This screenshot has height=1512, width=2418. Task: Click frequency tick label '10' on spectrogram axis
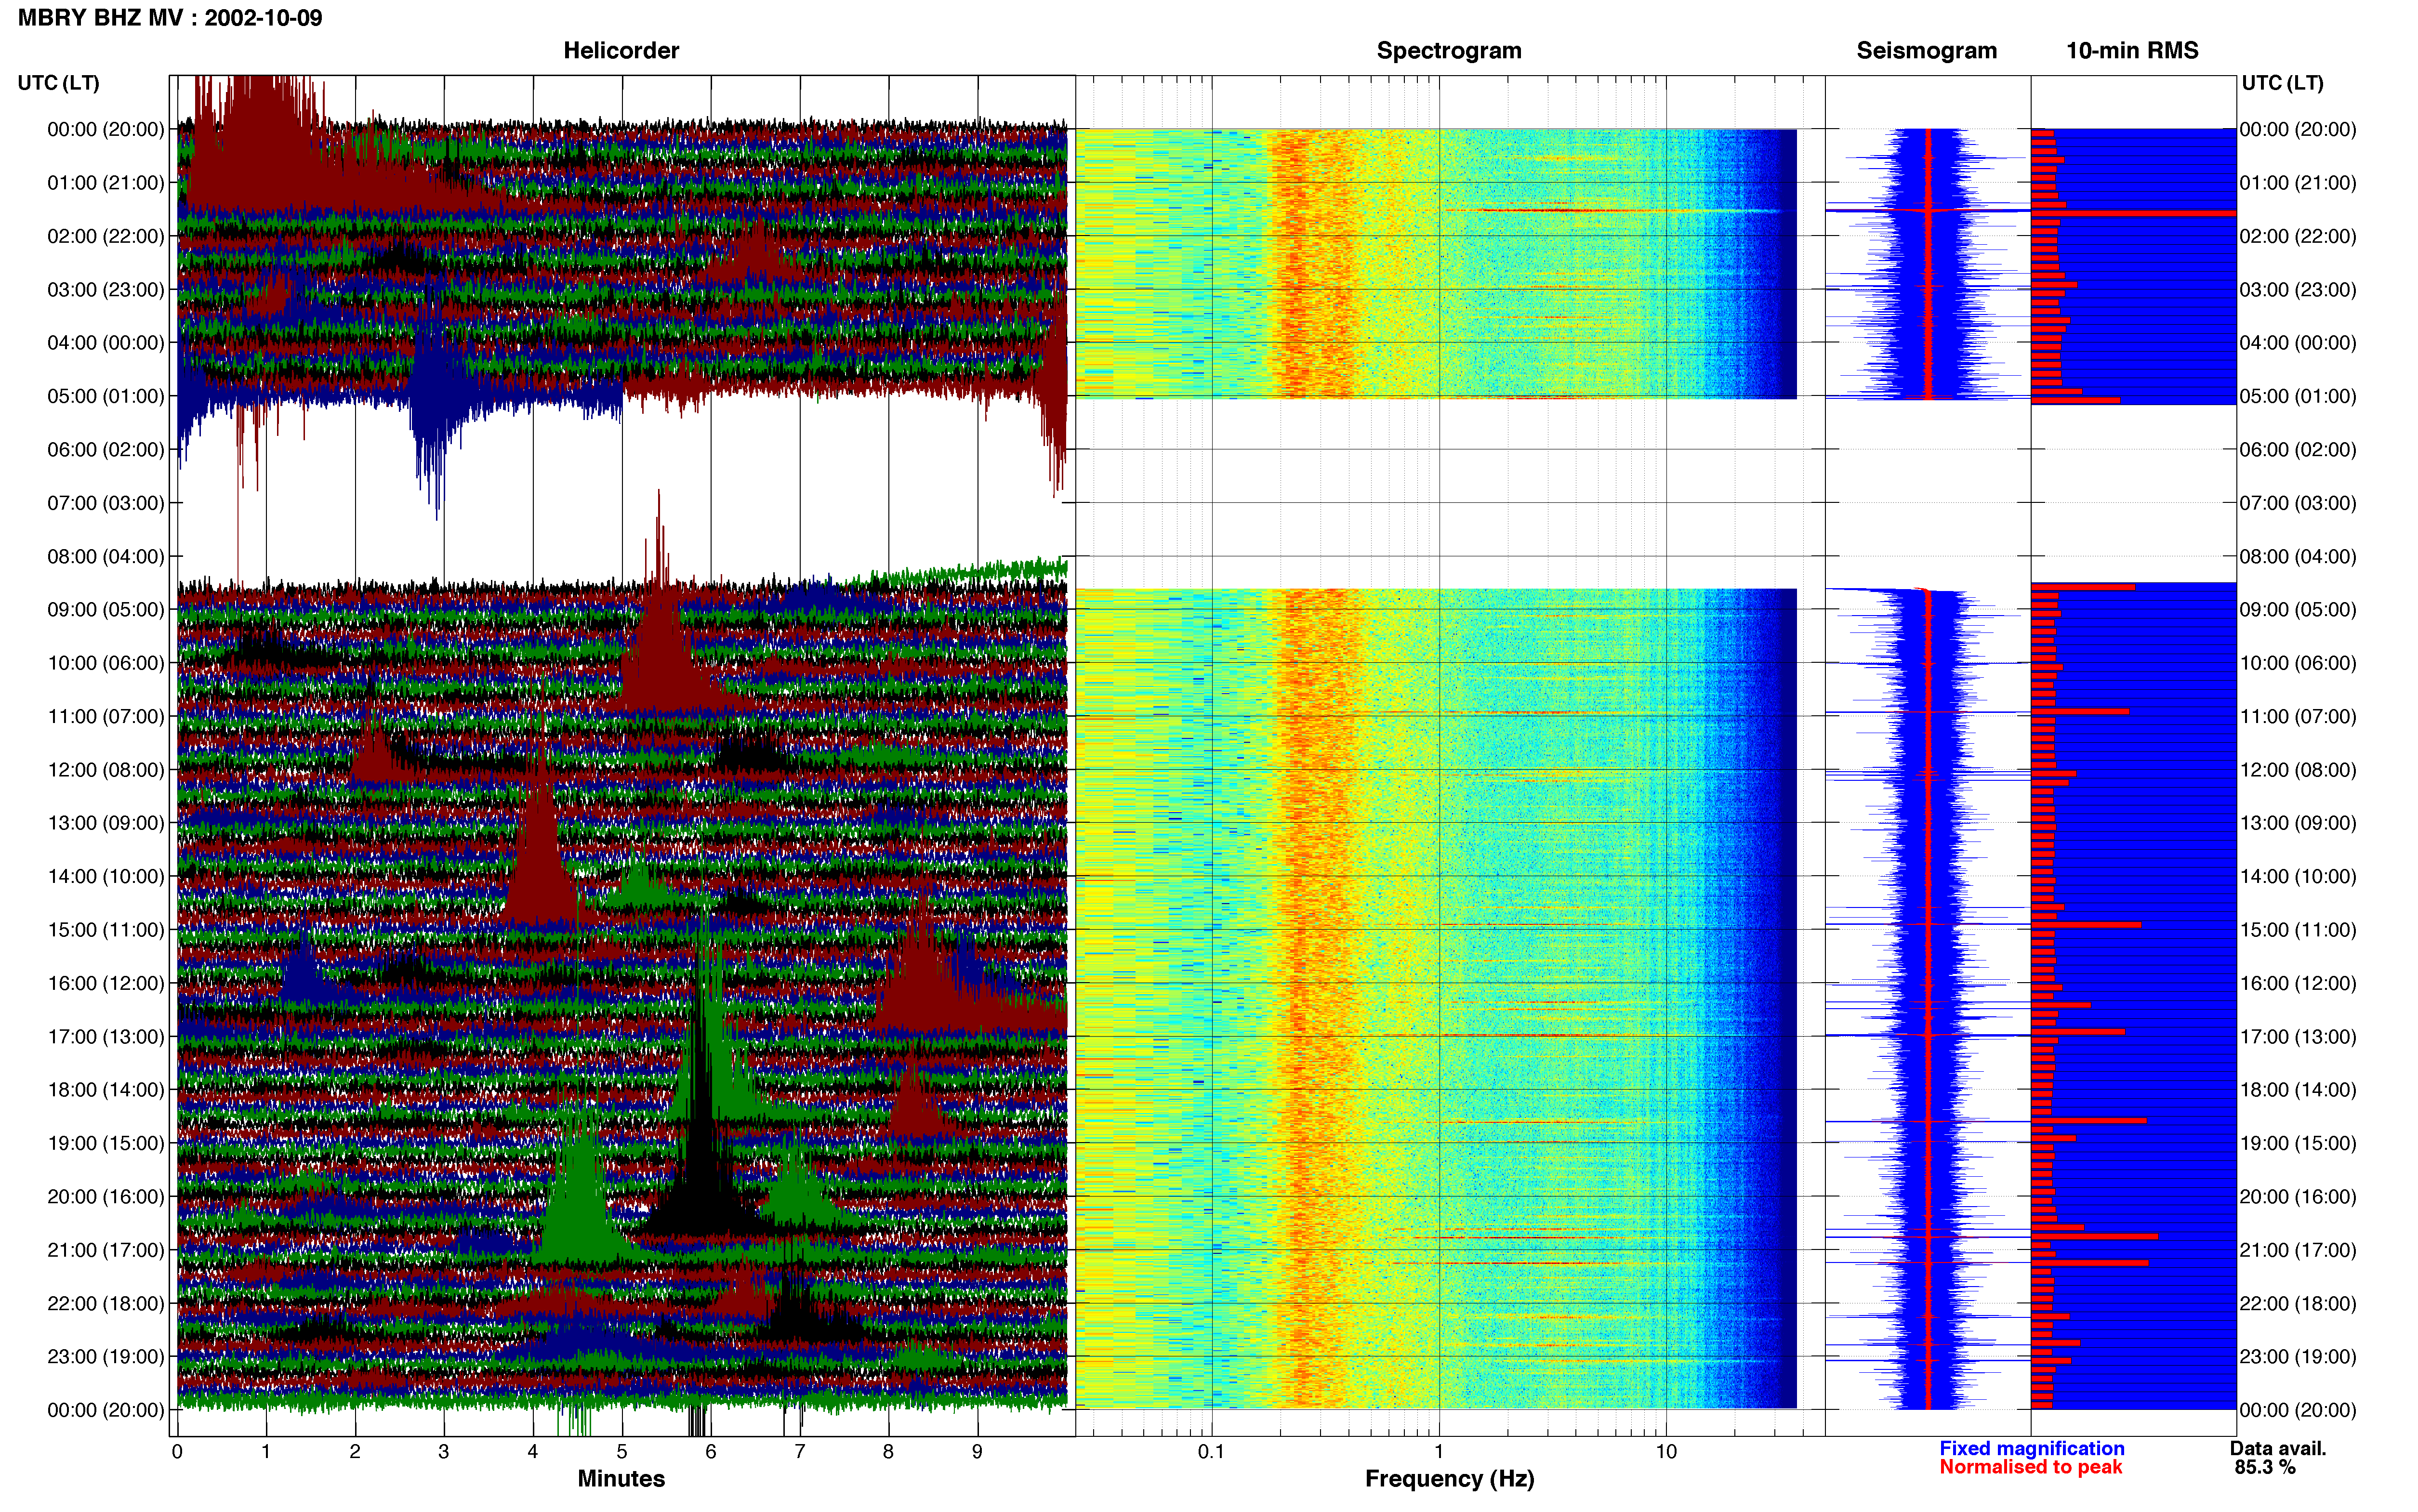[x=1666, y=1452]
